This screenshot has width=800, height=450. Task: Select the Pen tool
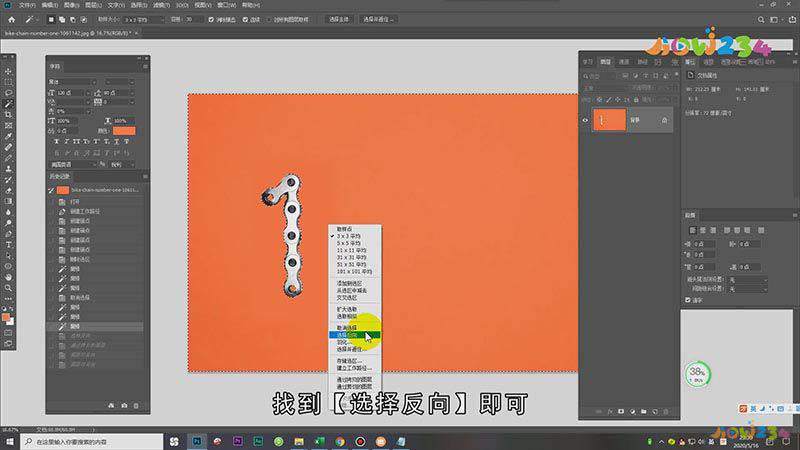(8, 234)
